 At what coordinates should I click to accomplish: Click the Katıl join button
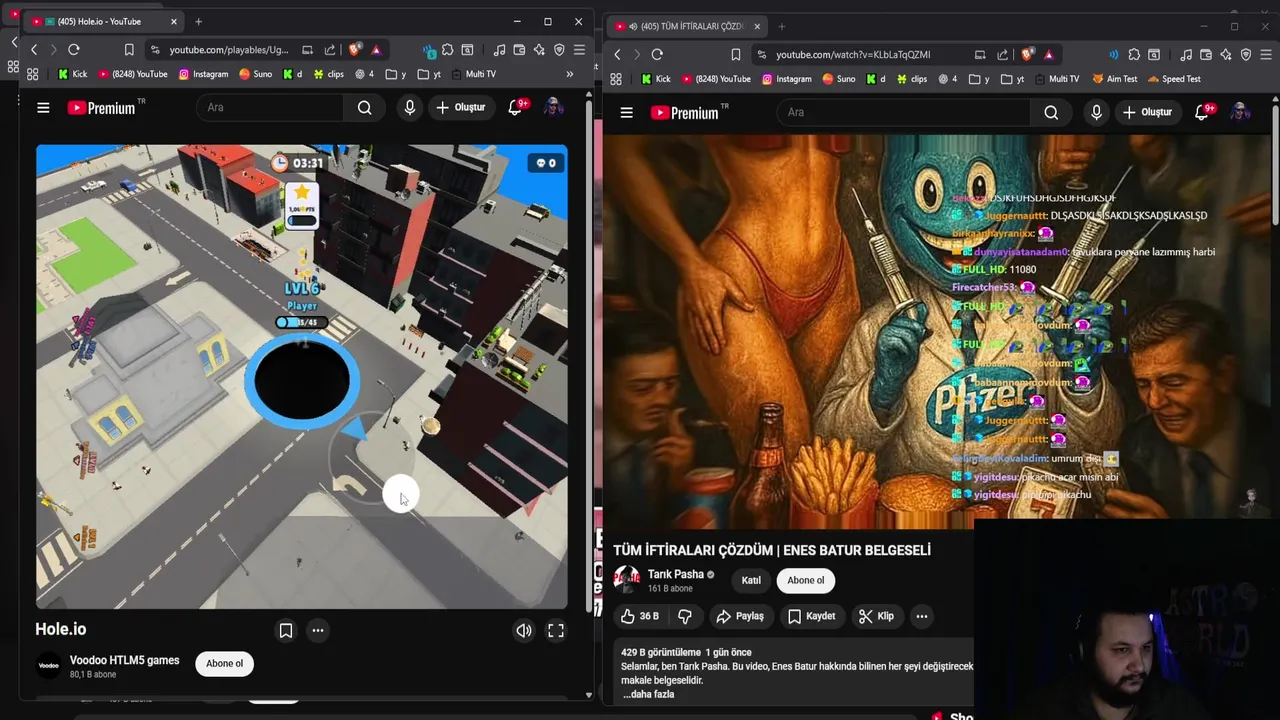(751, 580)
